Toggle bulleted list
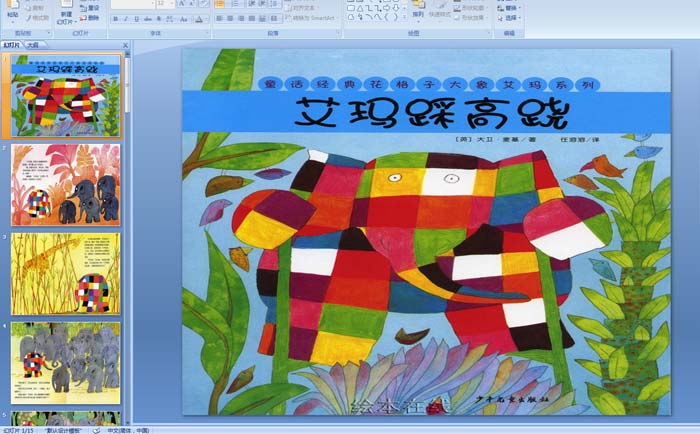The width and height of the screenshot is (700, 434). (x=219, y=4)
